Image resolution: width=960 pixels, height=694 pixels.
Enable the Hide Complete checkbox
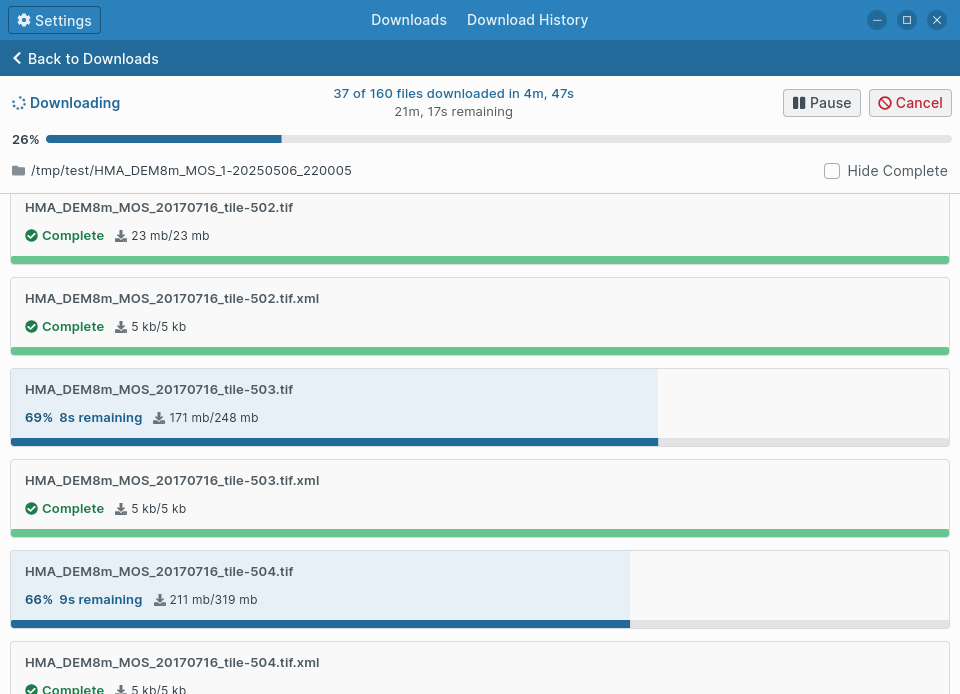[x=831, y=171]
